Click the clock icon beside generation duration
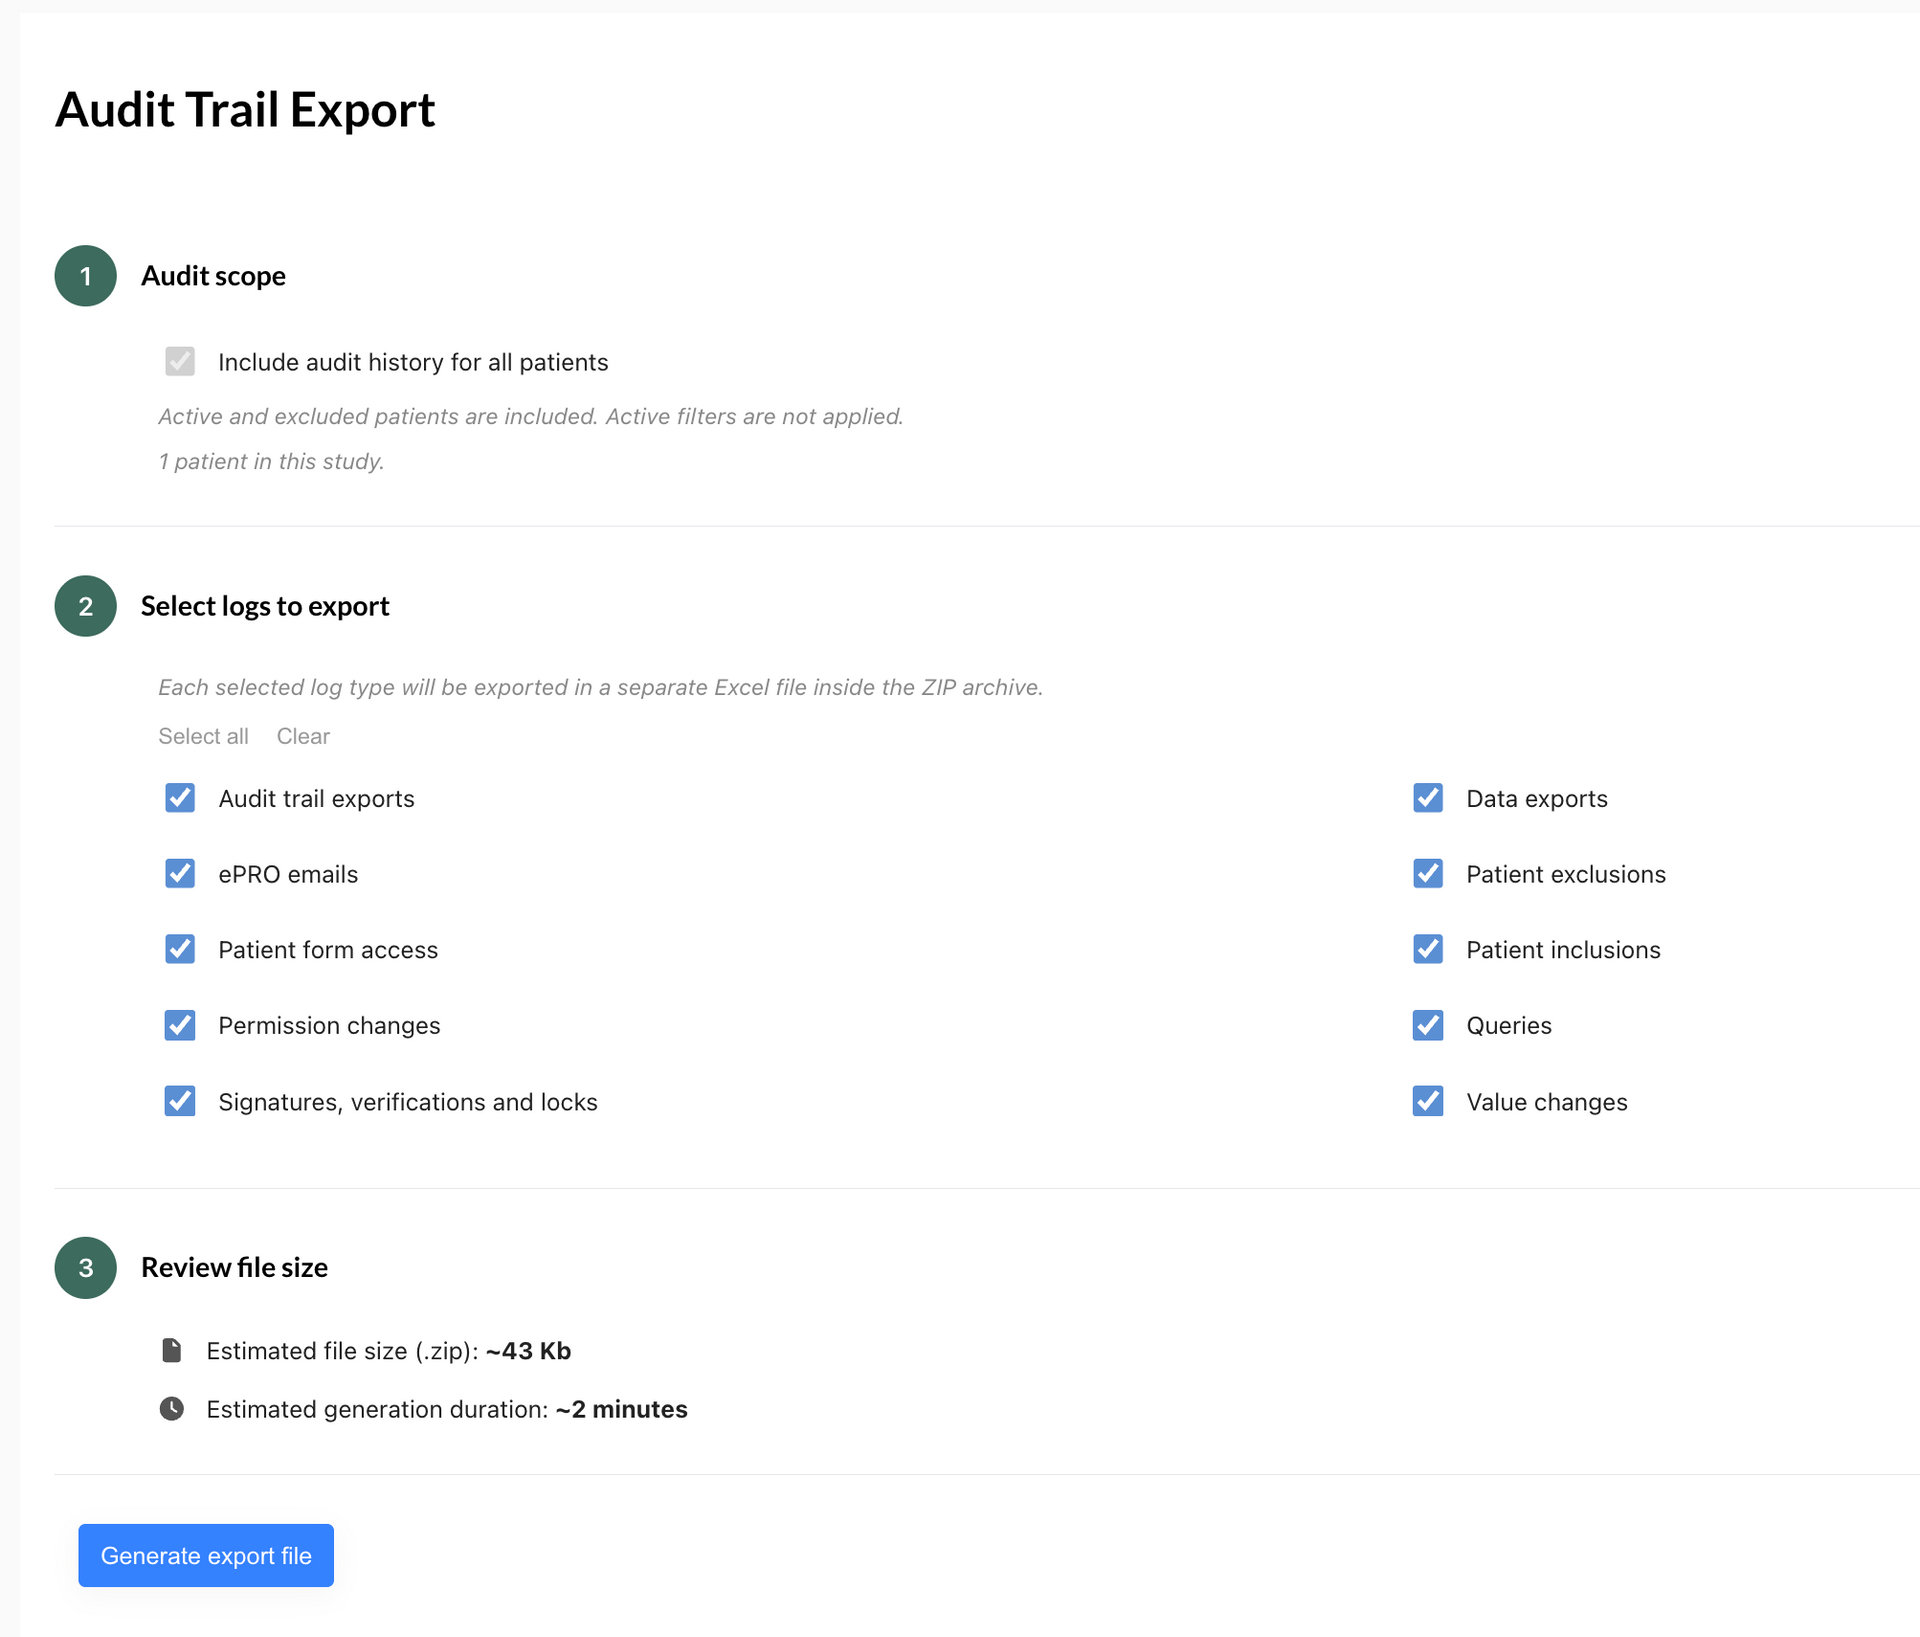This screenshot has width=1920, height=1637. point(172,1409)
